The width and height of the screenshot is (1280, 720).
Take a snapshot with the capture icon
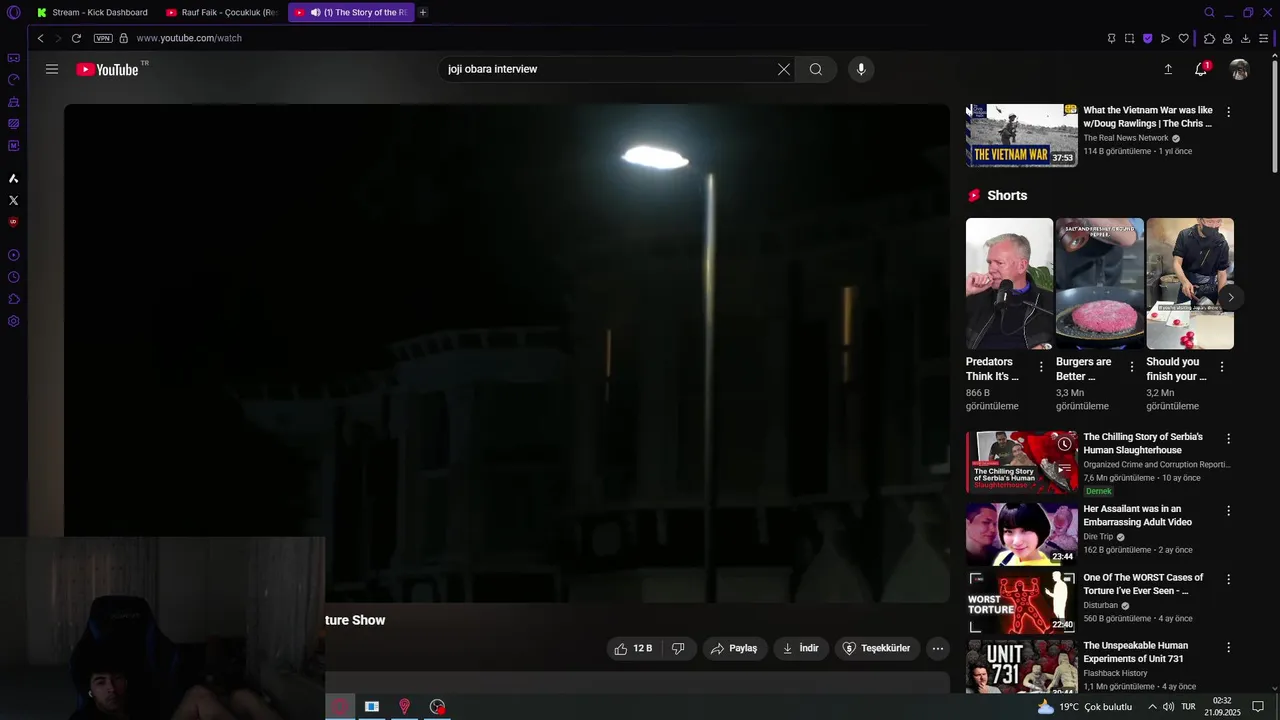tap(1129, 38)
